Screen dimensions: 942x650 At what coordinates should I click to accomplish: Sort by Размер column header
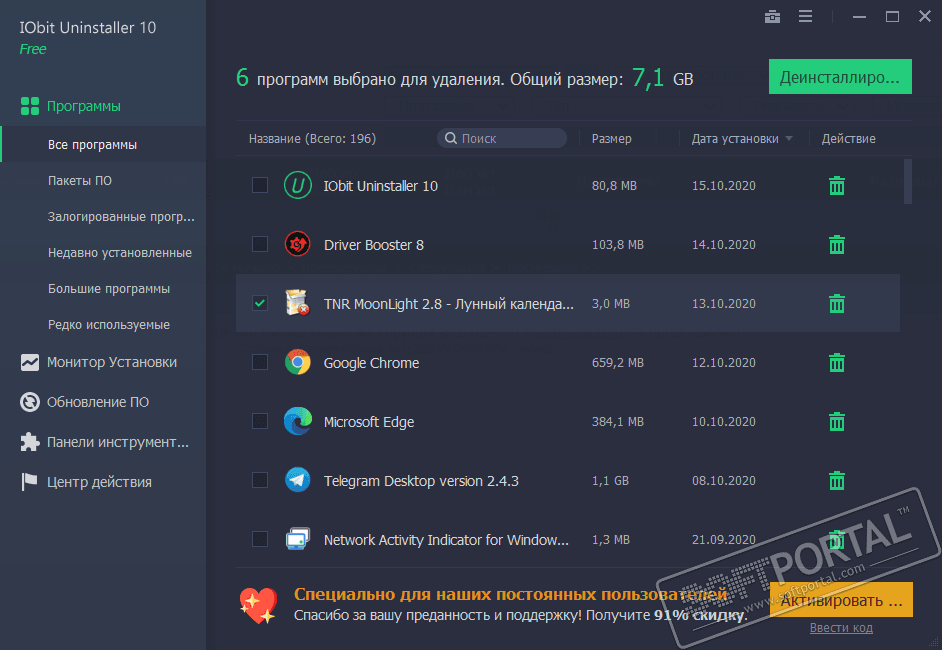(612, 139)
